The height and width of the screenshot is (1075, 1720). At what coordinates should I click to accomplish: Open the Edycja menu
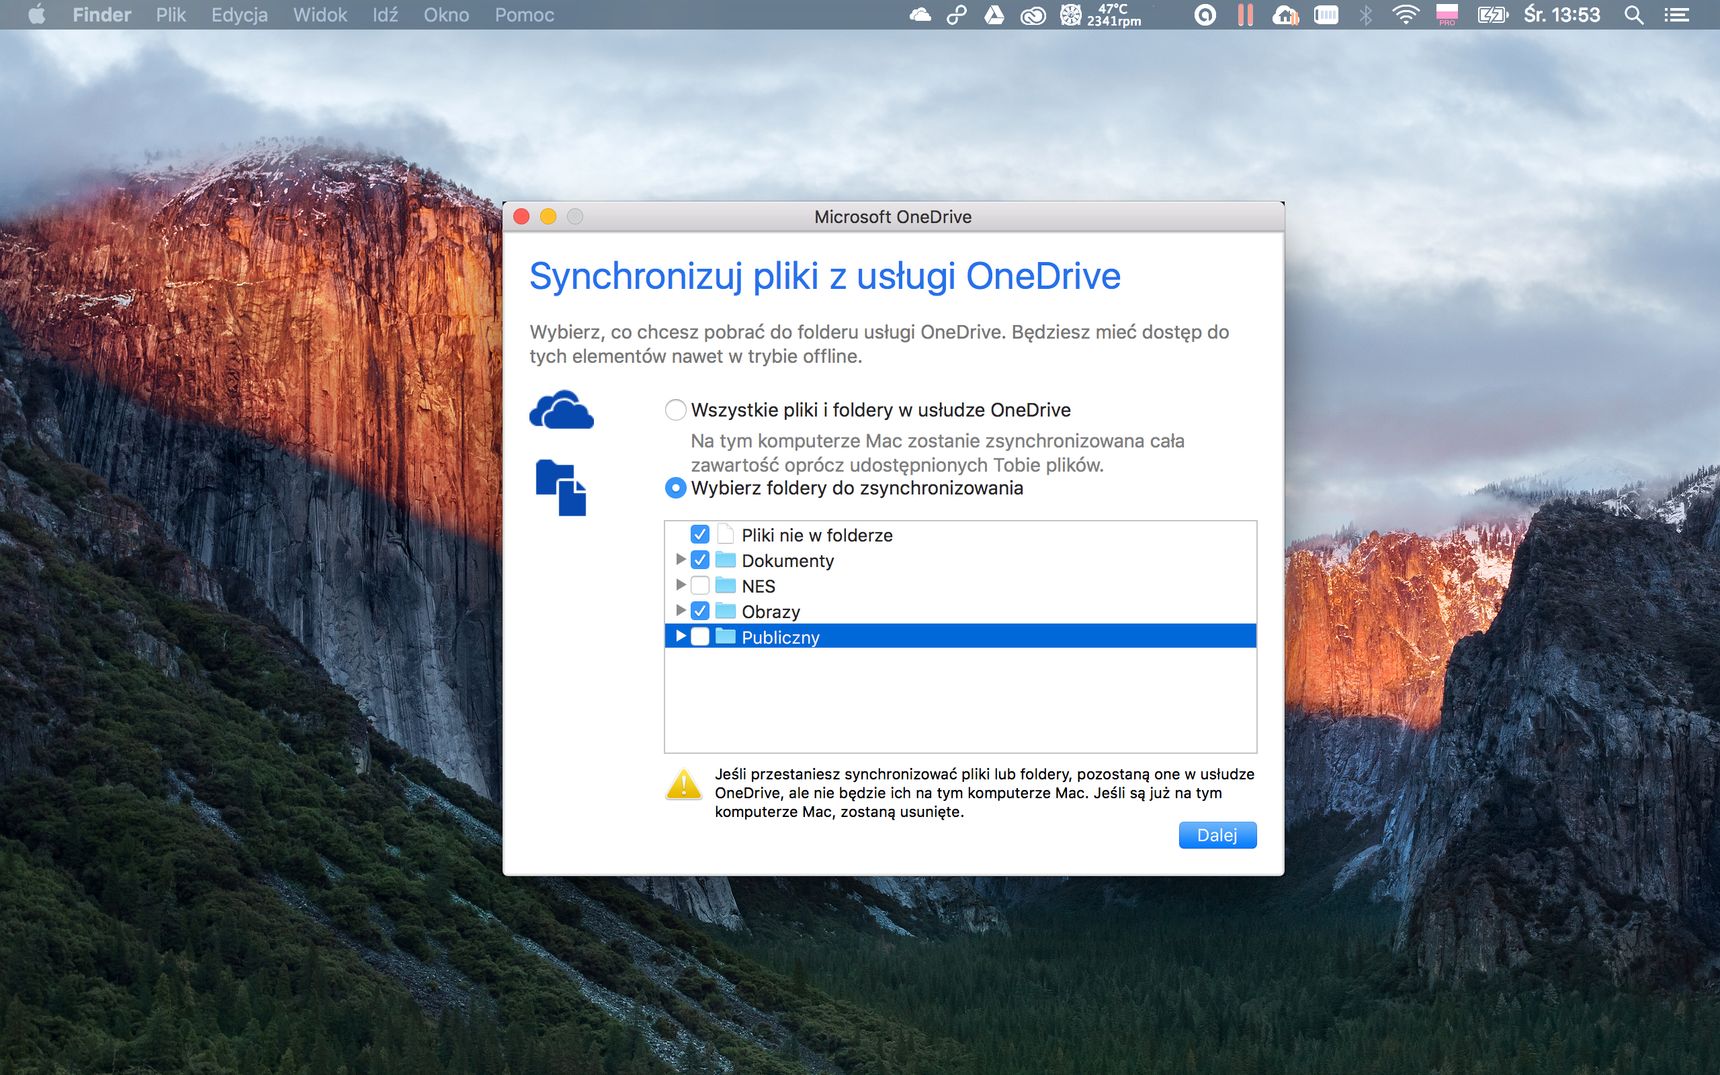tap(239, 15)
